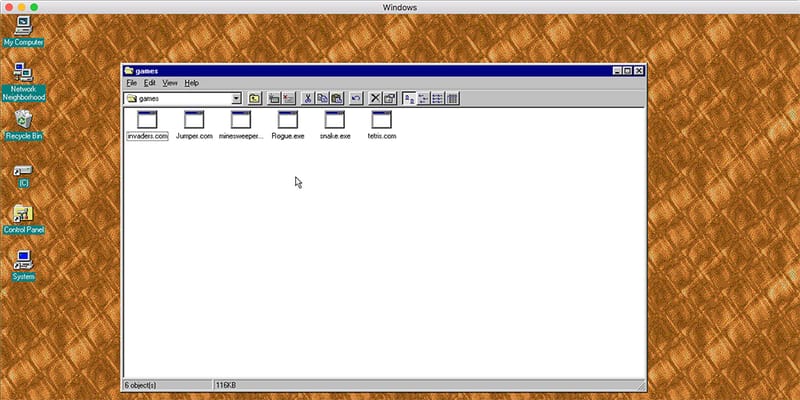
Task: Open the Edit menu
Action: pos(149,83)
